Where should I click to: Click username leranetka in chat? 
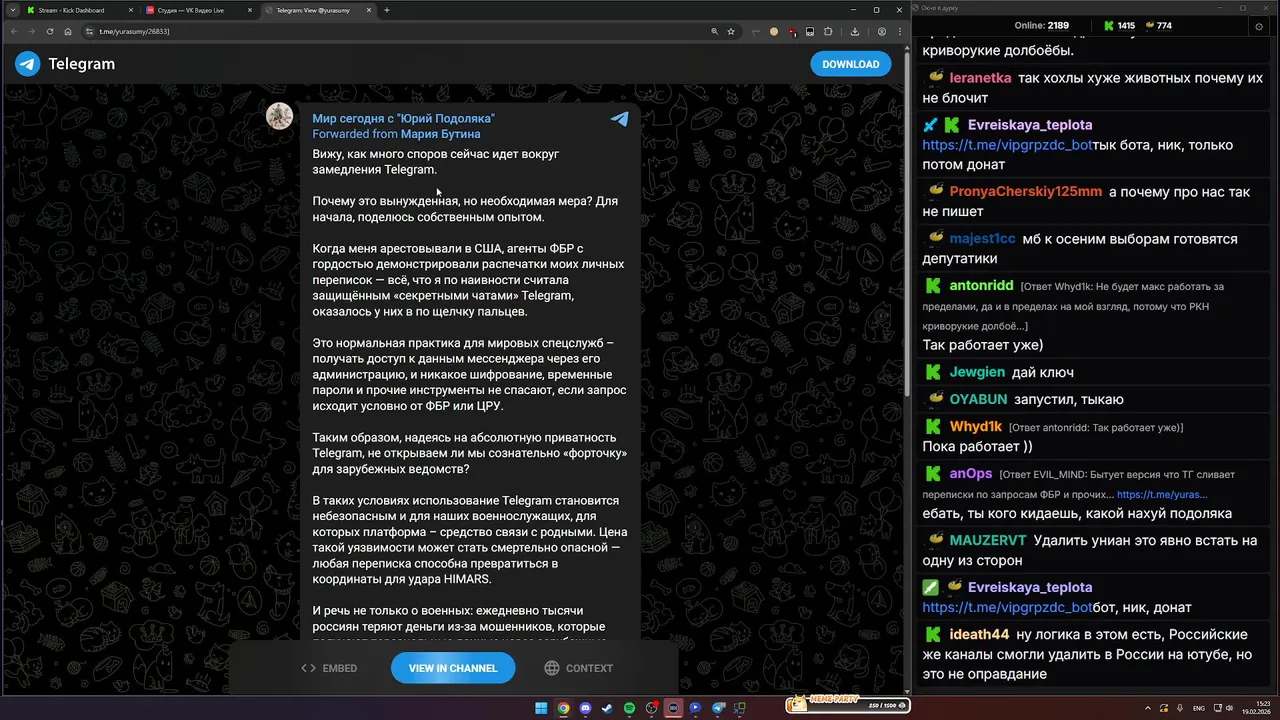pos(980,78)
